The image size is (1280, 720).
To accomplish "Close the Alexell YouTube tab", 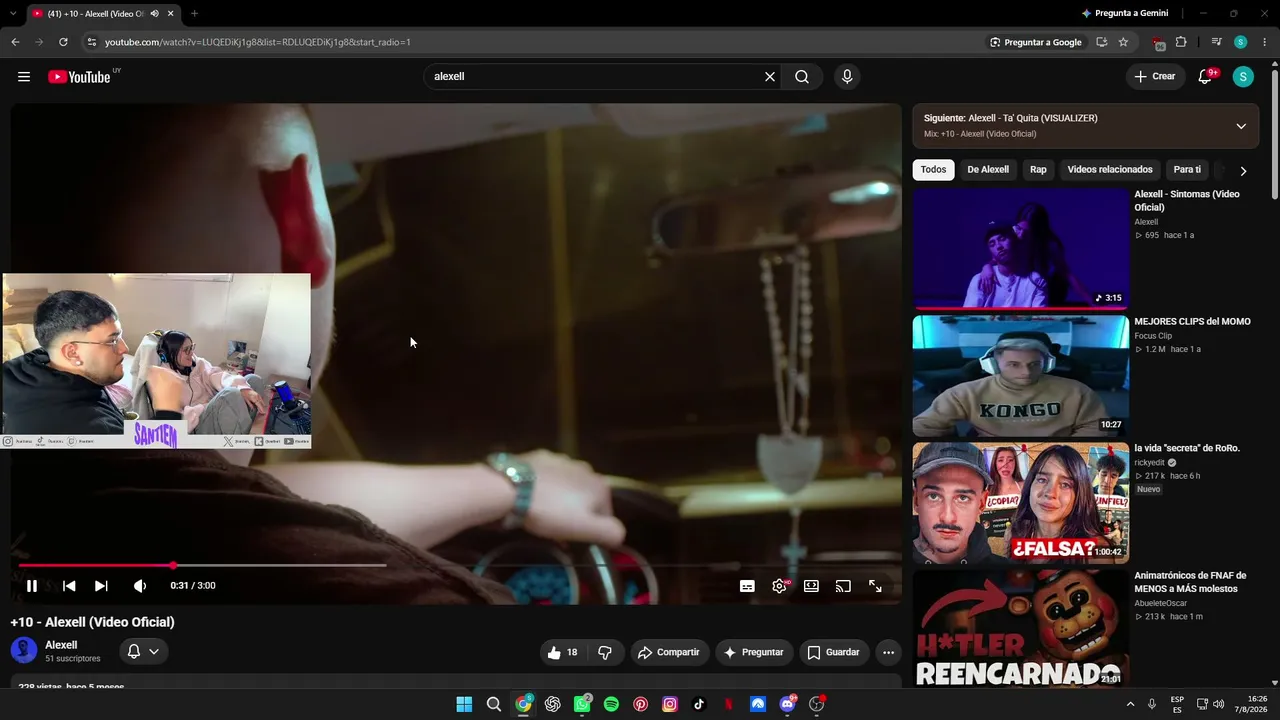I will click(171, 13).
